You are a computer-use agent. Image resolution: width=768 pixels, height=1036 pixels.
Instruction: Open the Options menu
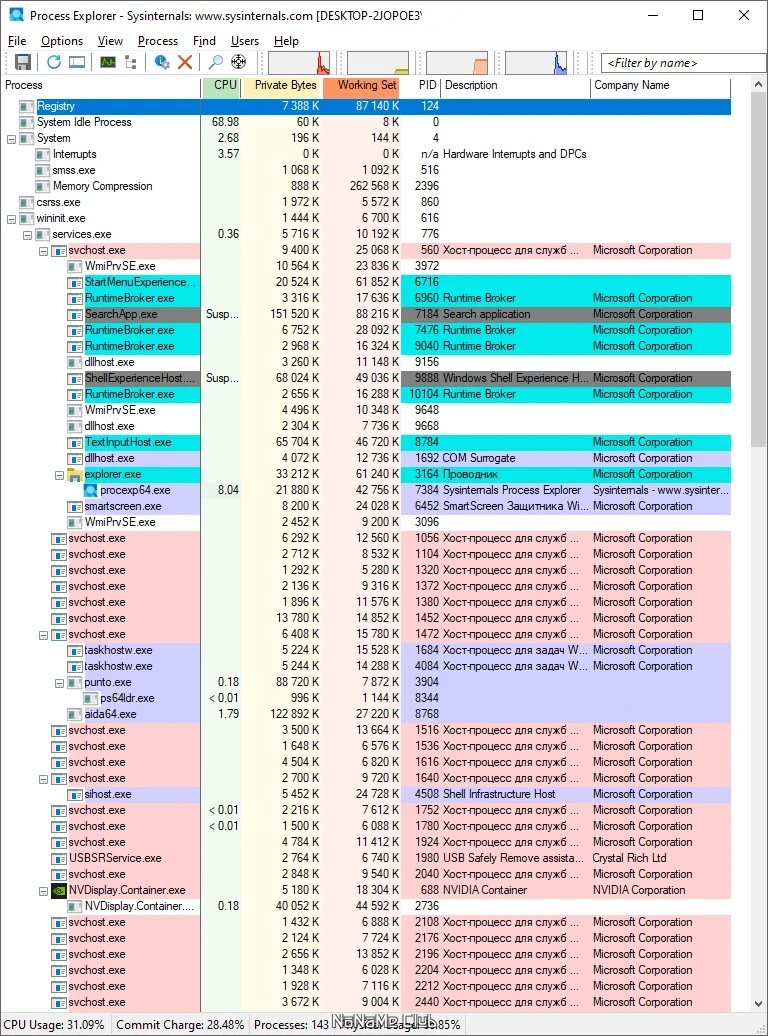point(62,41)
